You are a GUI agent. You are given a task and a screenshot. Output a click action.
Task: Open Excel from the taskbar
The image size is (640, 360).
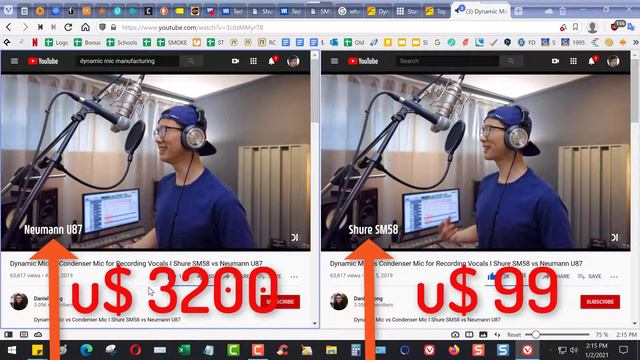click(184, 350)
